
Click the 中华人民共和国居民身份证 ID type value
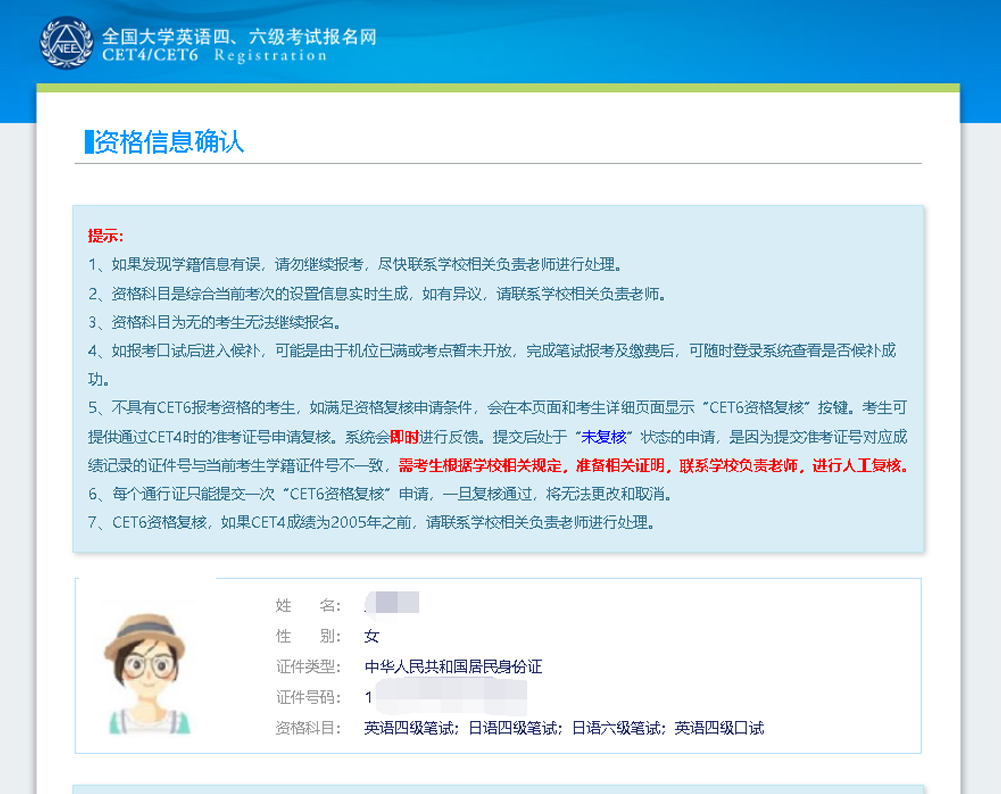(453, 667)
